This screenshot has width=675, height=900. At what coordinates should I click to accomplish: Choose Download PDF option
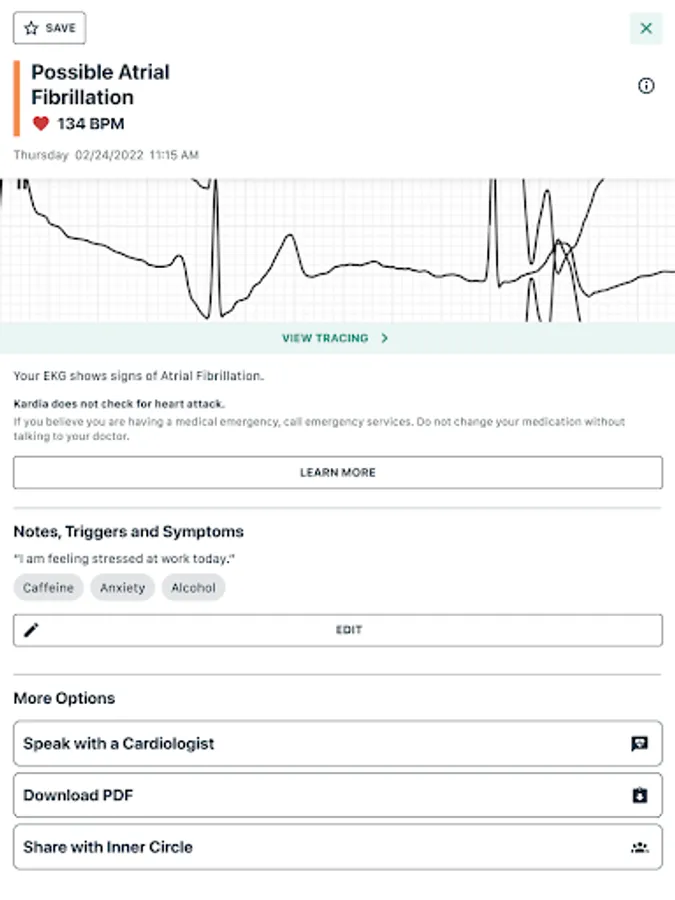coord(337,796)
